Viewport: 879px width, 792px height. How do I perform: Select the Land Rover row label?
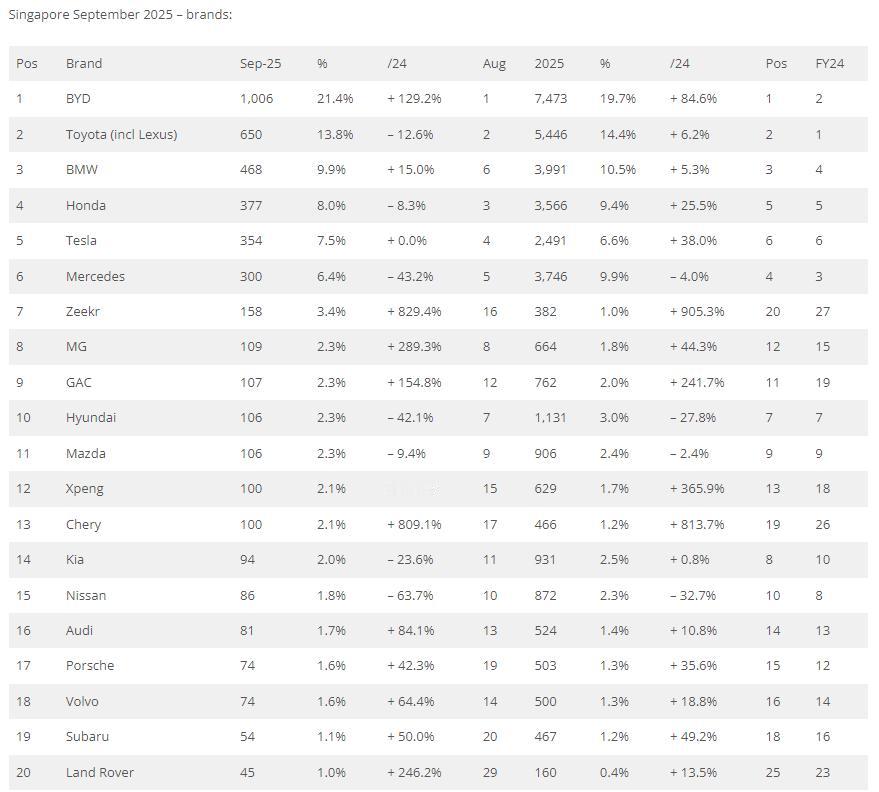click(99, 772)
